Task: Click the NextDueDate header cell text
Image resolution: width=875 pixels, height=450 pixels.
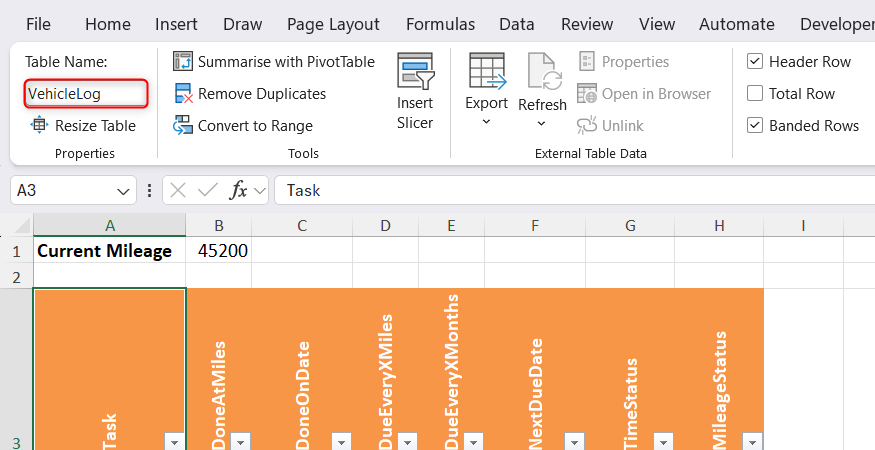Action: click(x=535, y=394)
